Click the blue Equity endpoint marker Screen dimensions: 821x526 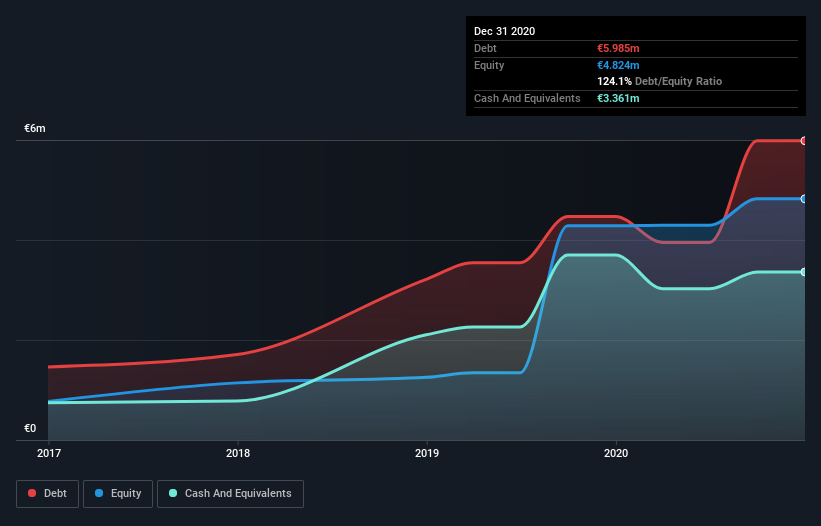804,199
